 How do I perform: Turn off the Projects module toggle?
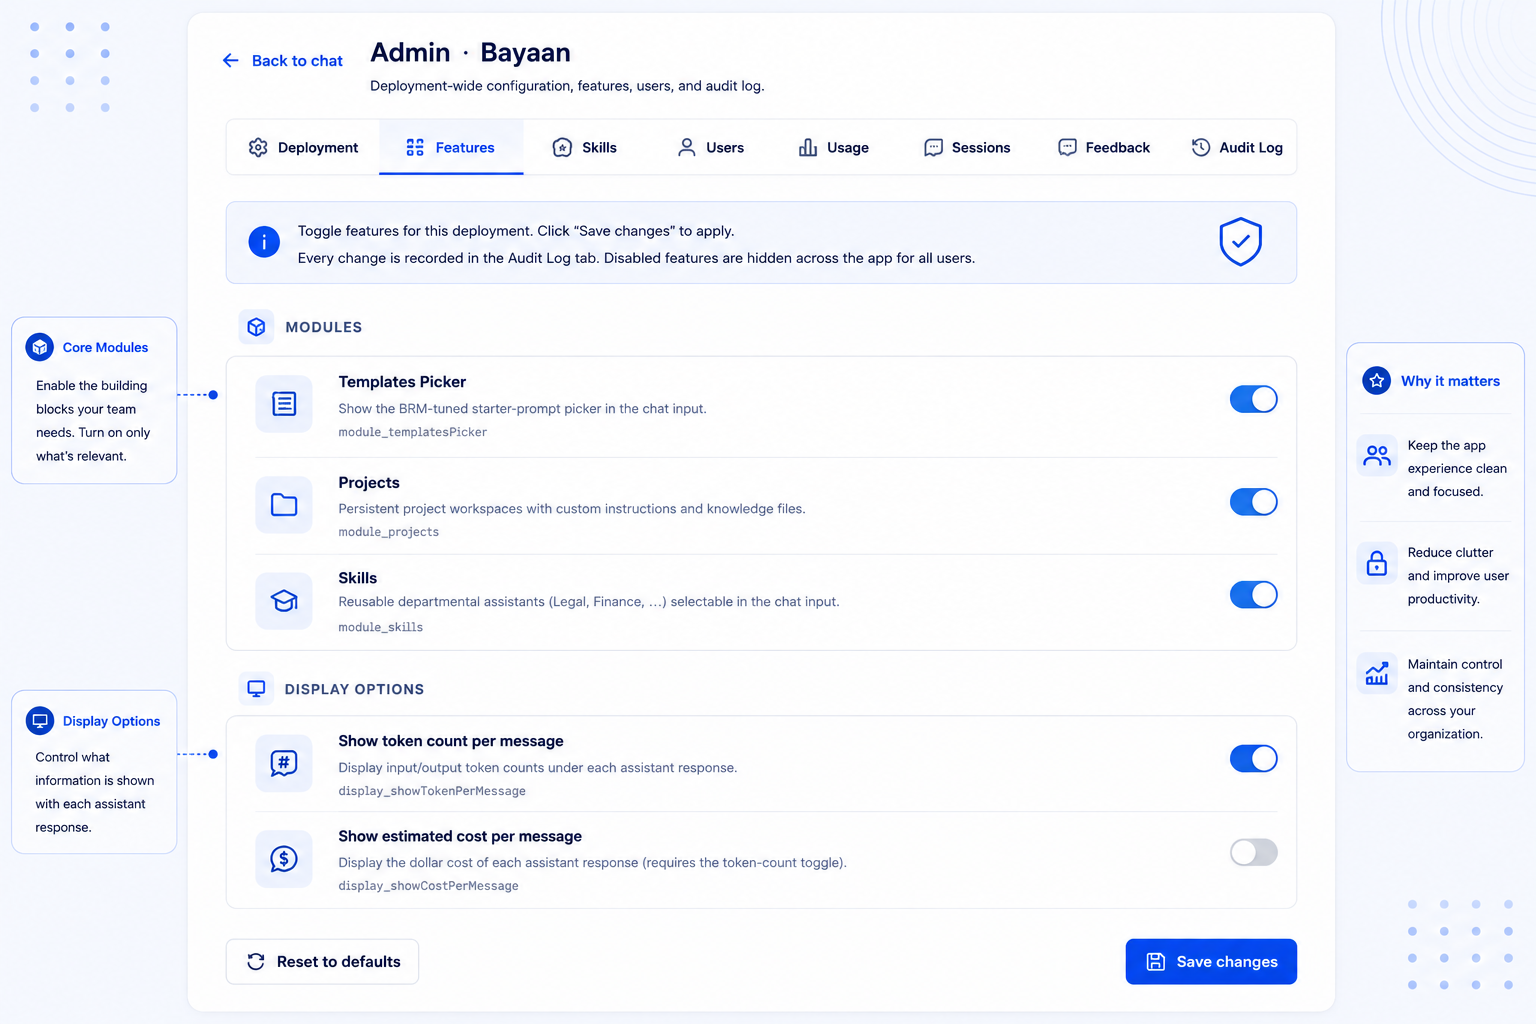coord(1254,502)
